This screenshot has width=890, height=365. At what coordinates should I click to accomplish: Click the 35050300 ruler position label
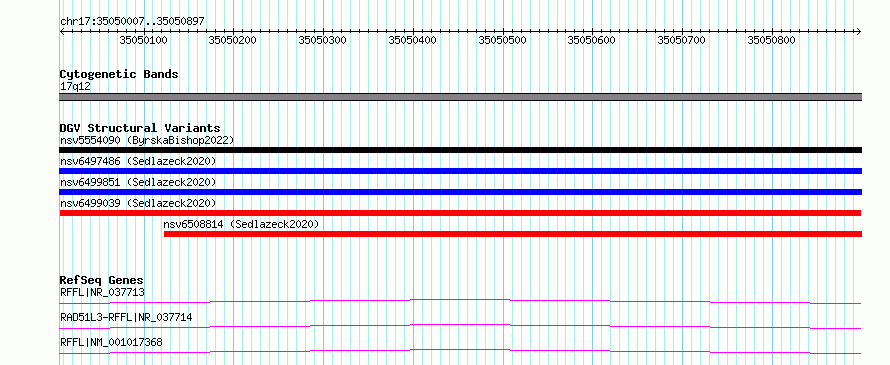[x=322, y=40]
